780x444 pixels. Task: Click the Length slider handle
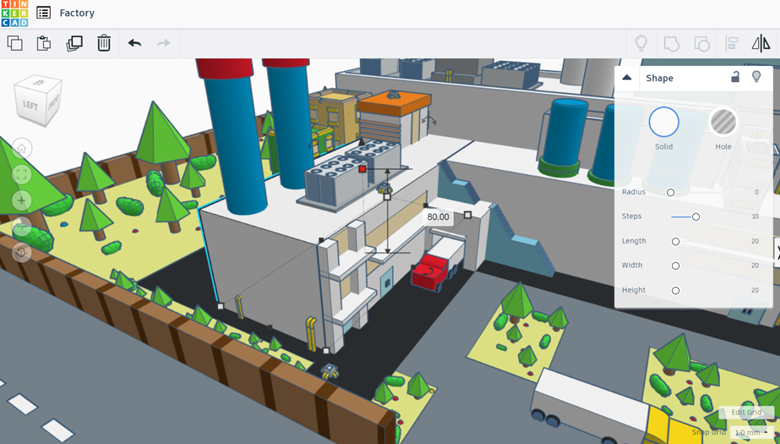pyautogui.click(x=676, y=242)
